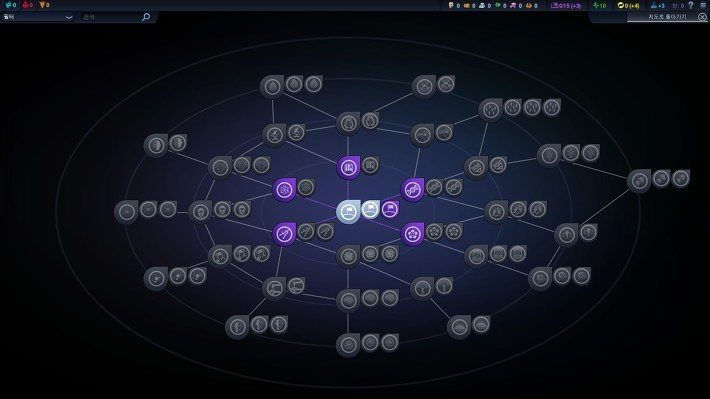Click the purple culture 0/15 (+3) indicator
This screenshot has height=399, width=710.
(x=566, y=5)
